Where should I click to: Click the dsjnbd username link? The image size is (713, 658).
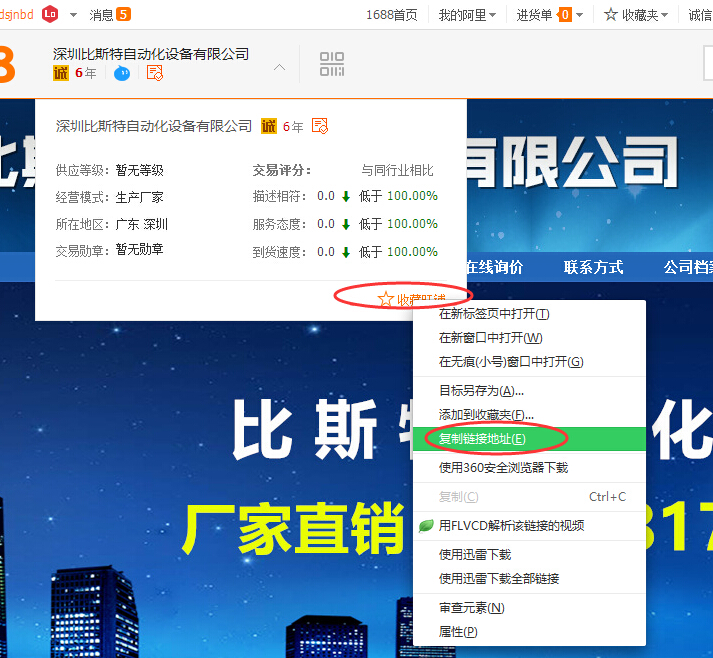click(x=17, y=15)
